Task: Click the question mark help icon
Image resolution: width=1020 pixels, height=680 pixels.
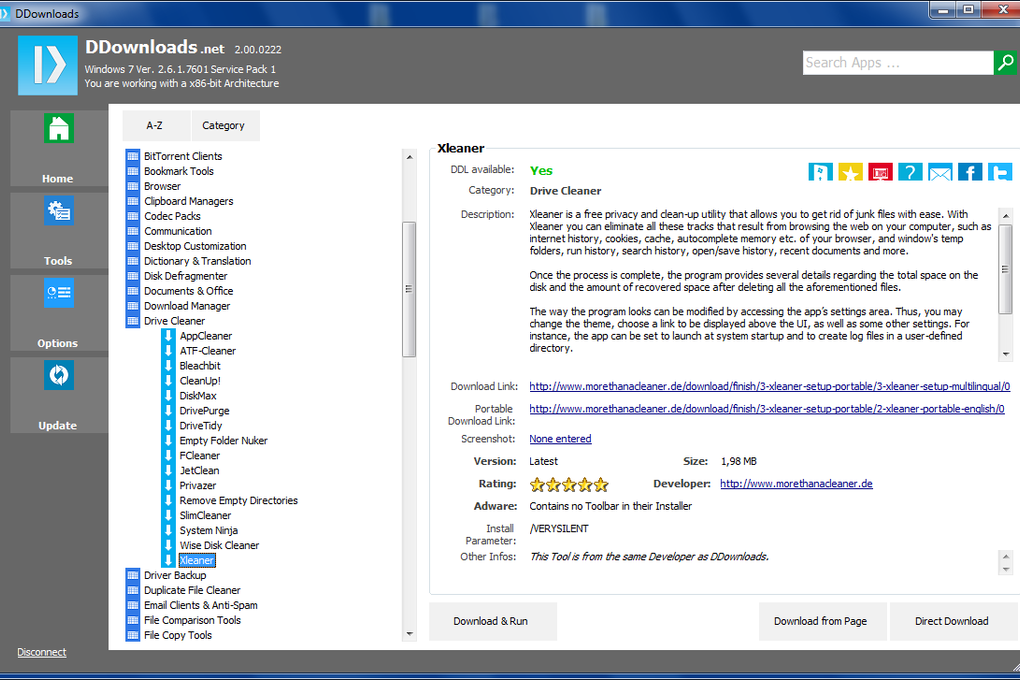Action: tap(910, 172)
